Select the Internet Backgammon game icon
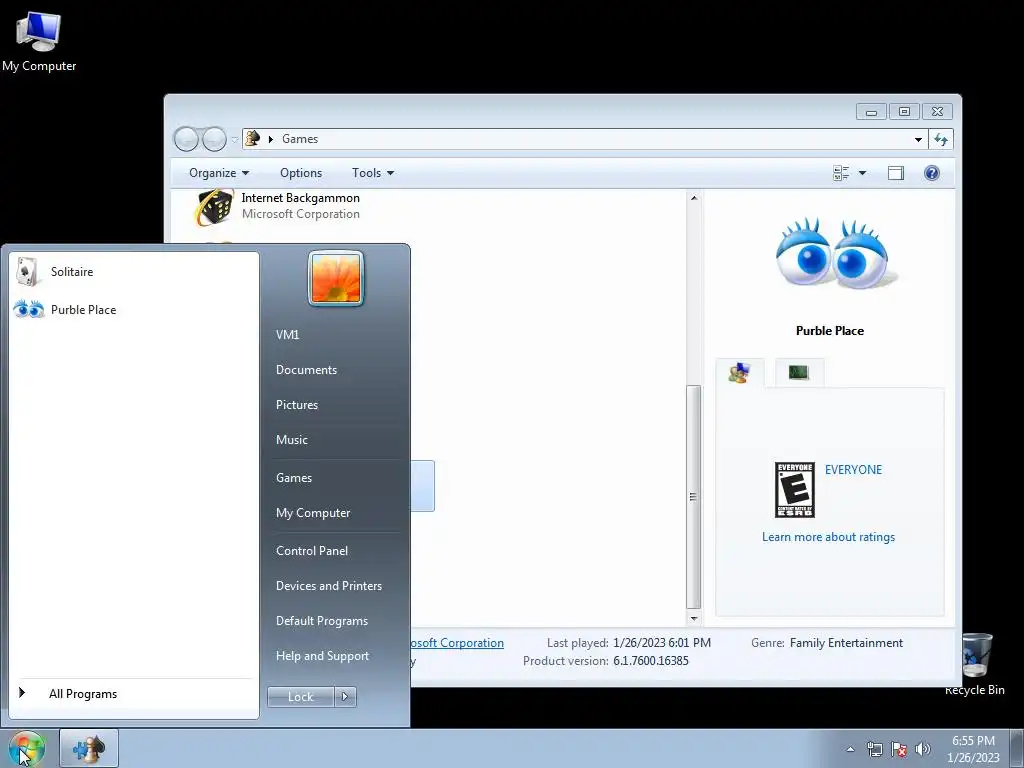The width and height of the screenshot is (1024, 768). click(x=214, y=207)
